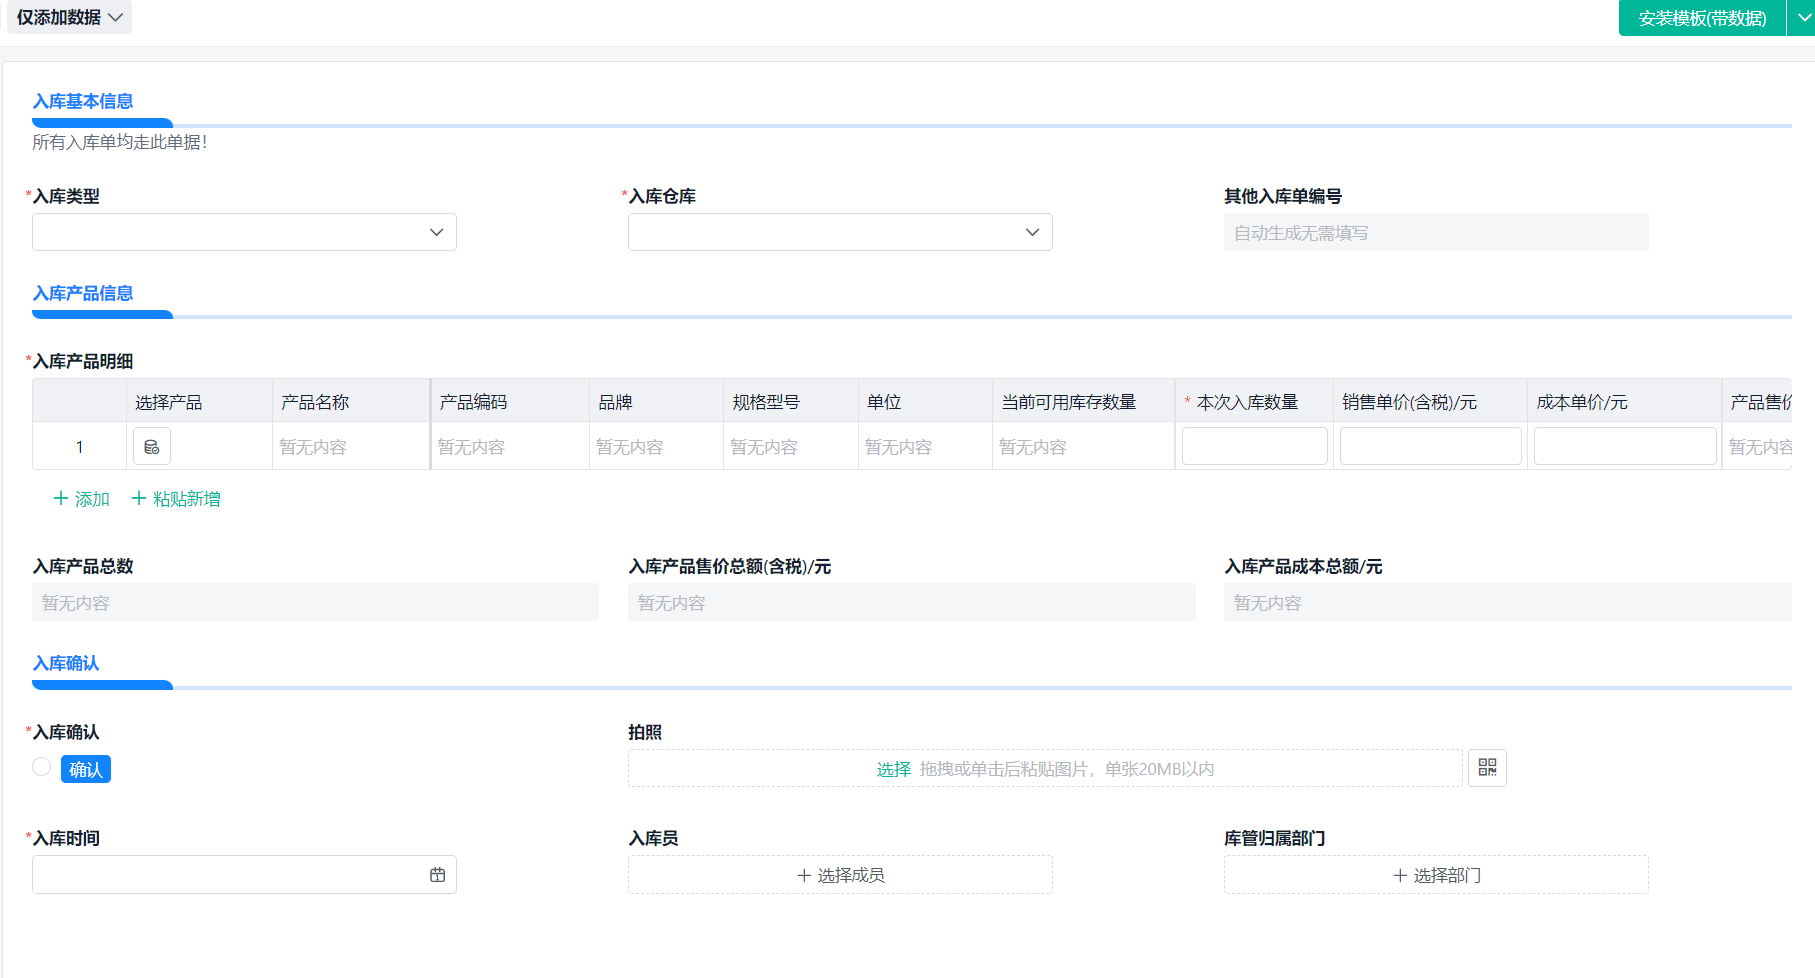Click the photo drag-and-drop upload area

point(1045,768)
